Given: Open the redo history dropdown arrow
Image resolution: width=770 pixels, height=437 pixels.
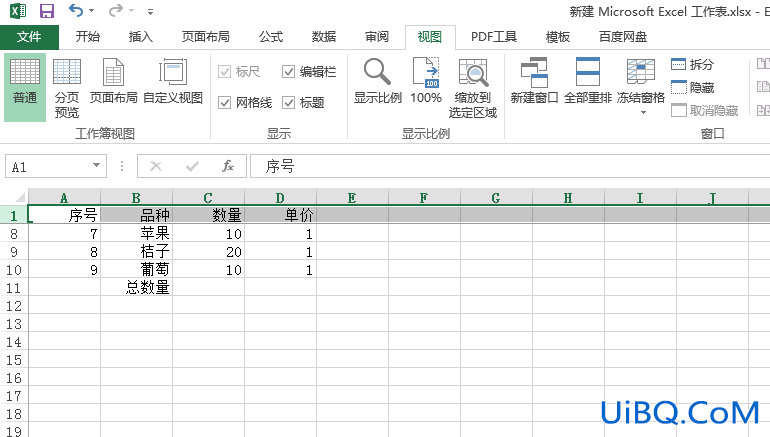Looking at the screenshot, I should pyautogui.click(x=131, y=11).
